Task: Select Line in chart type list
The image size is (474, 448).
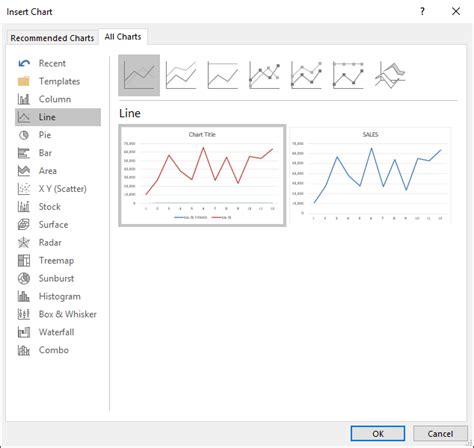Action: (x=58, y=117)
